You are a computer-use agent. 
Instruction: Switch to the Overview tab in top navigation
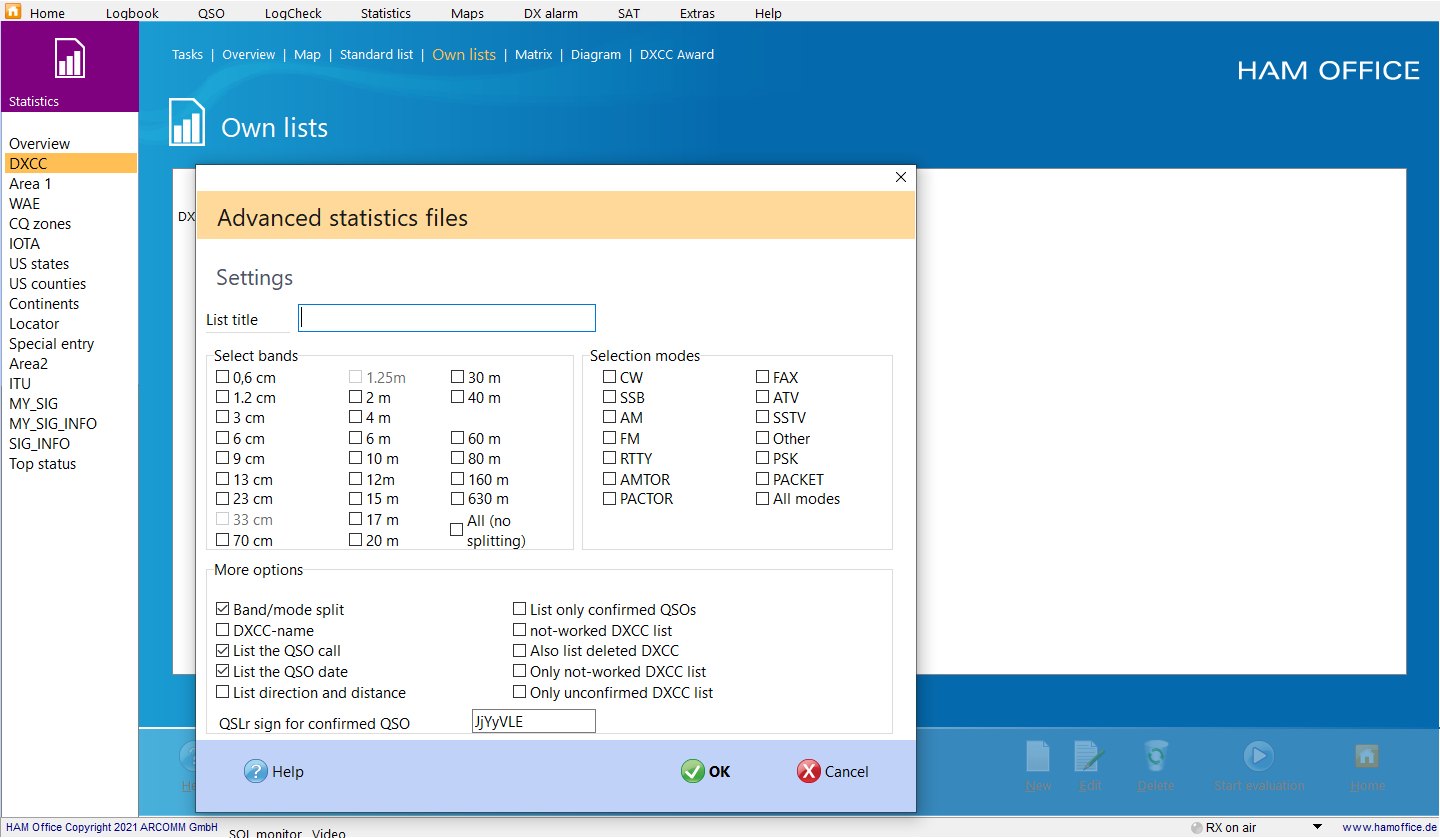tap(248, 55)
